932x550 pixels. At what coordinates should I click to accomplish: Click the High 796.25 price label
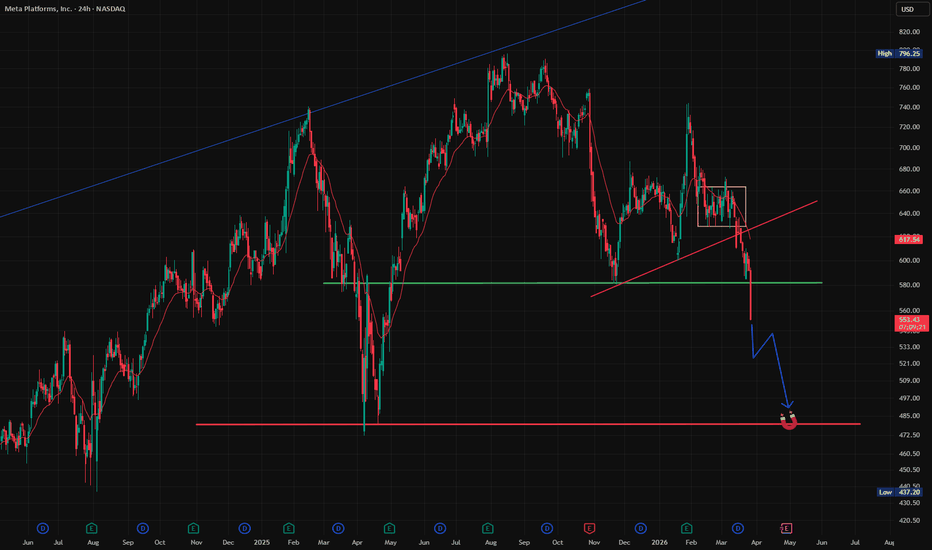click(x=899, y=54)
